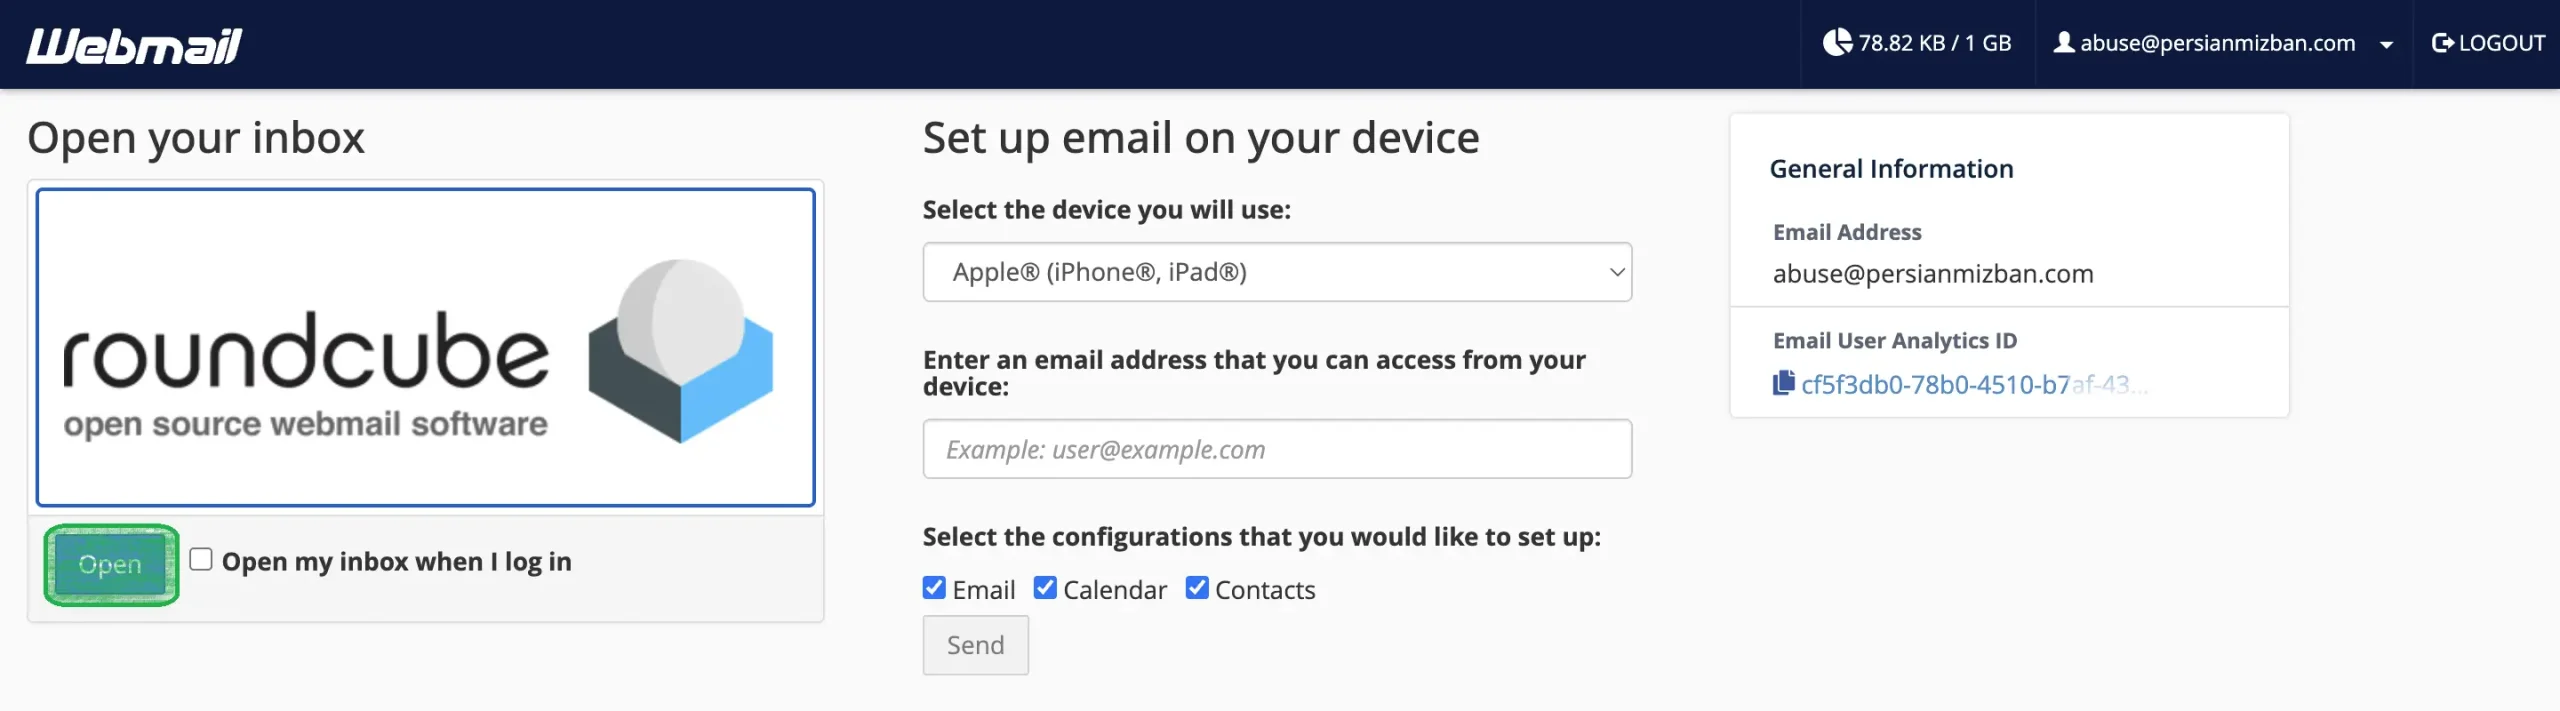Screen dimensions: 2560x711
Task: Click the user profile silhouette icon
Action: 2064,43
